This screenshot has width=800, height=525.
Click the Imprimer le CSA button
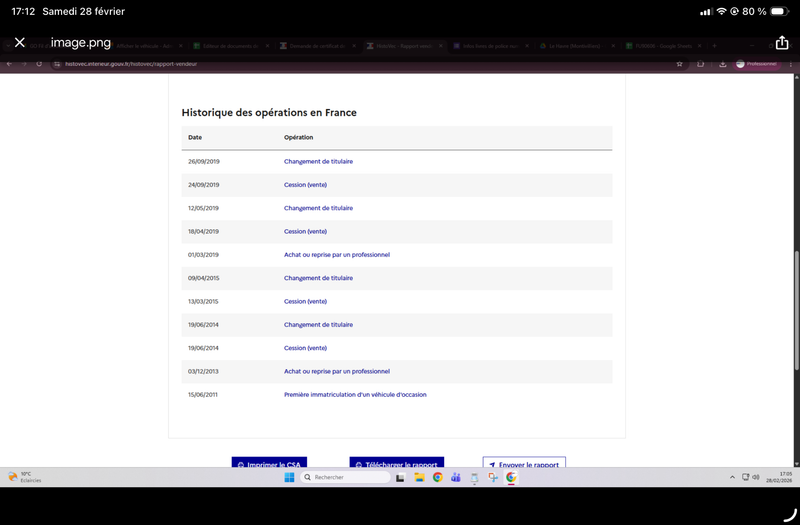269,465
